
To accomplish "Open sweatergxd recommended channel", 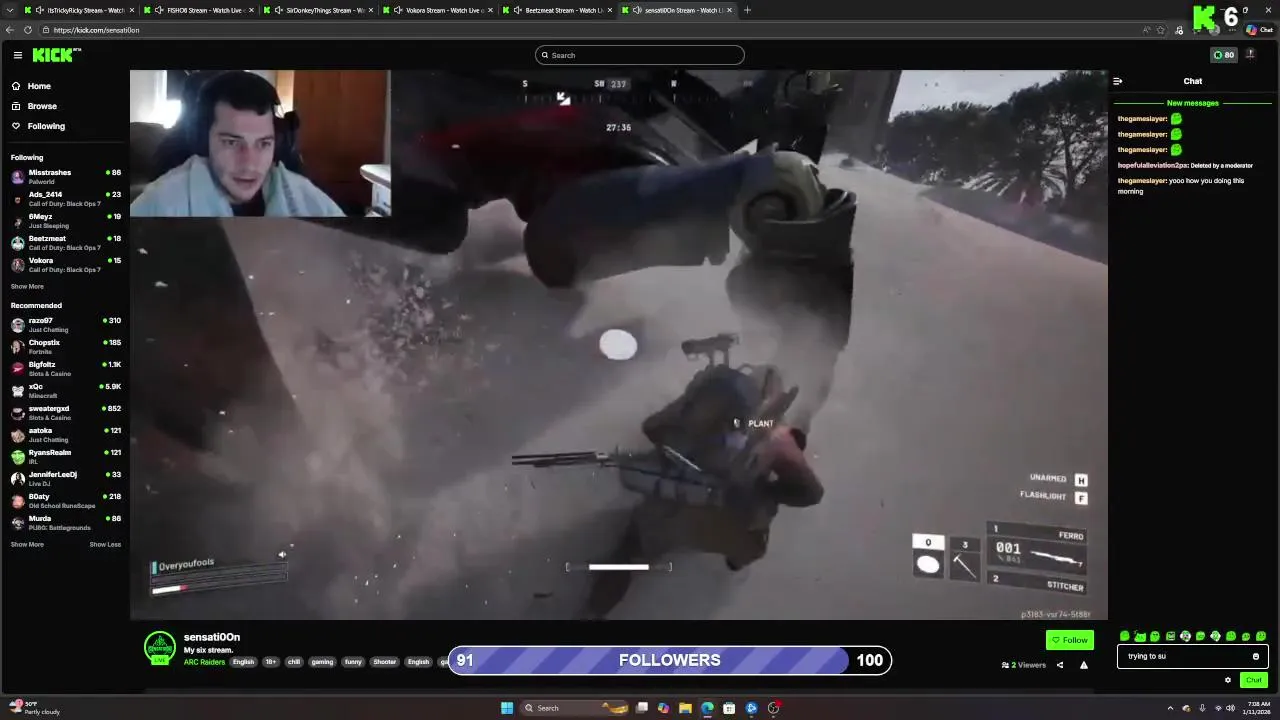I will coord(65,413).
